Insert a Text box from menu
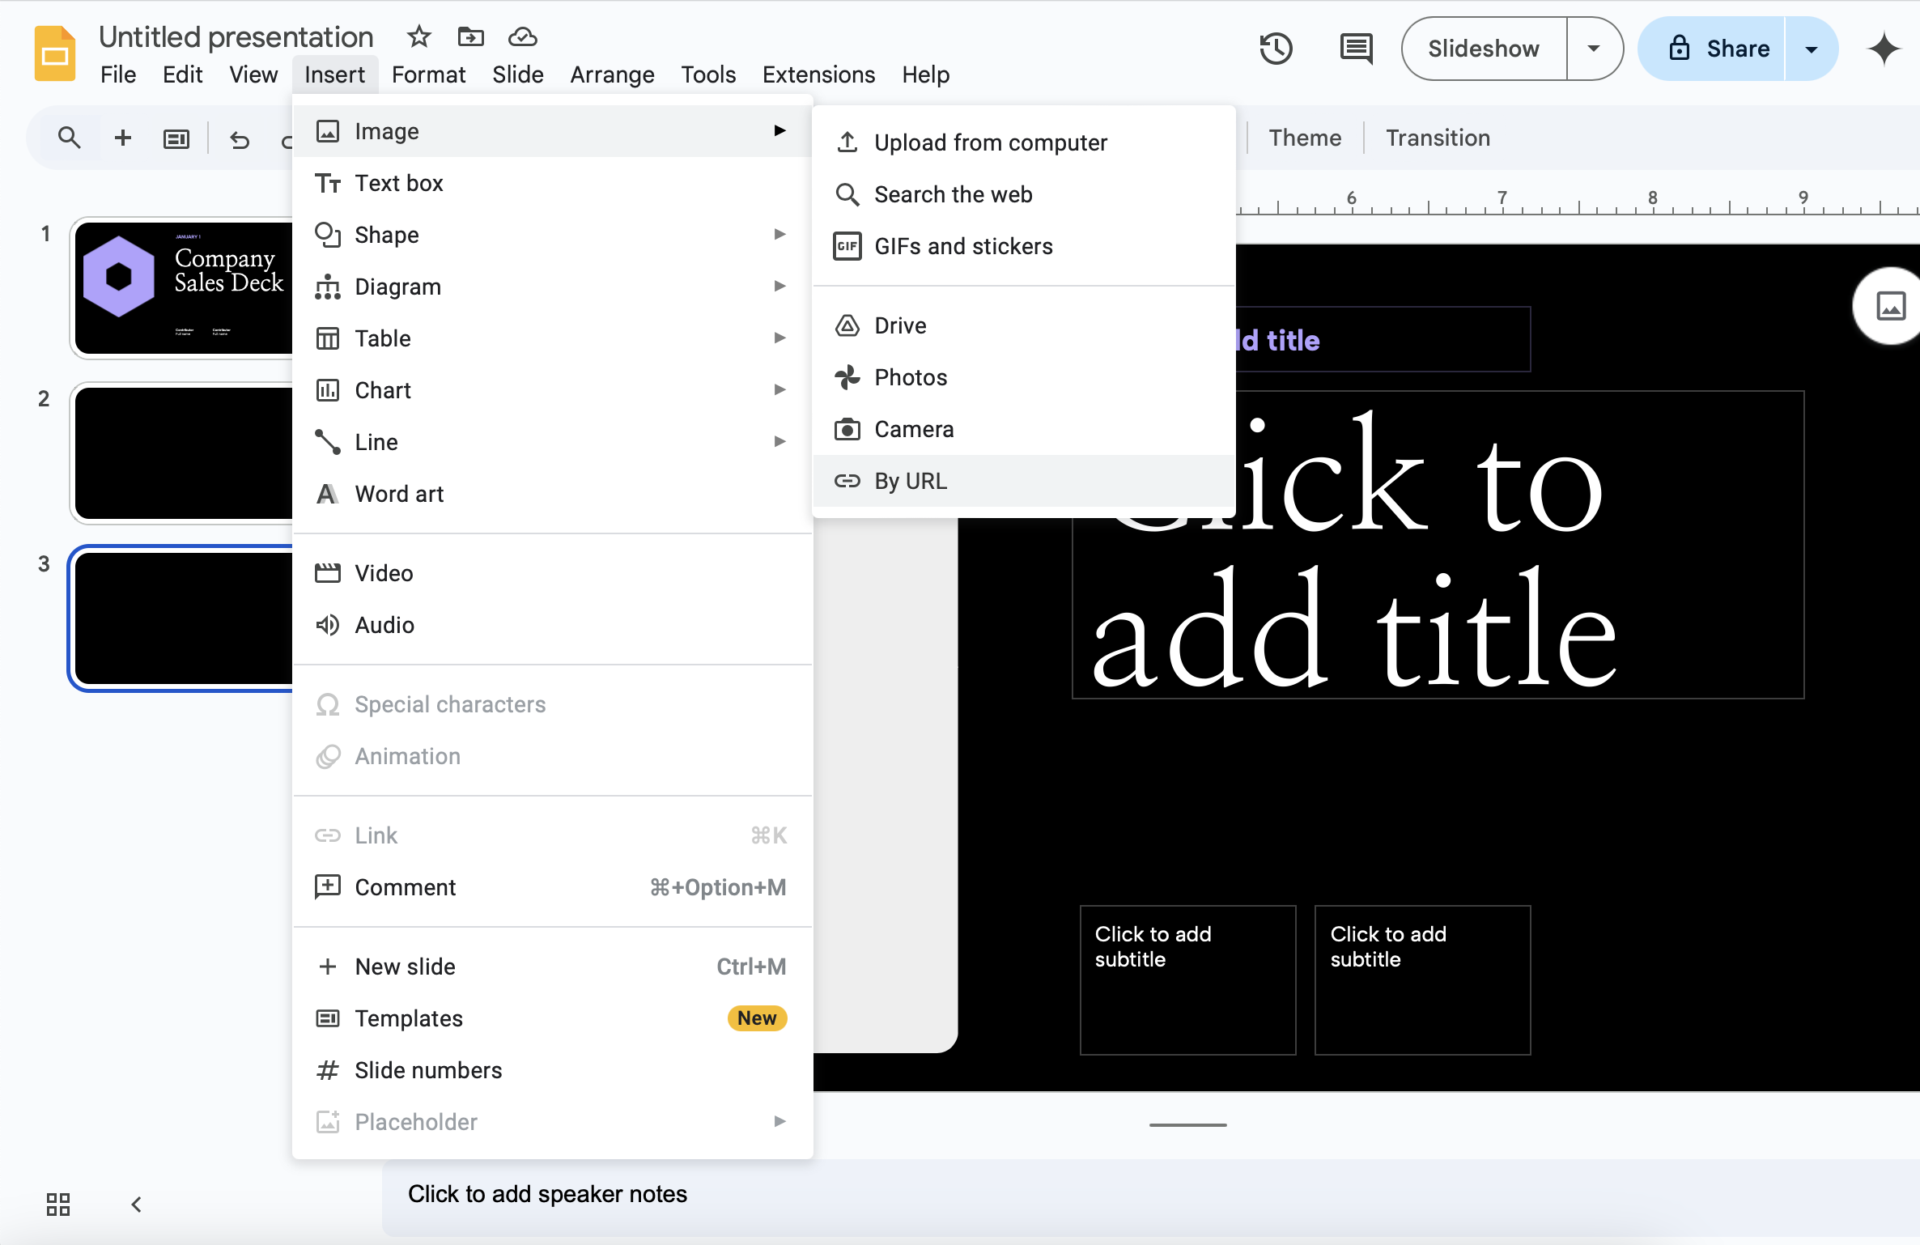Screen dimensions: 1920x1245 (x=552, y=183)
